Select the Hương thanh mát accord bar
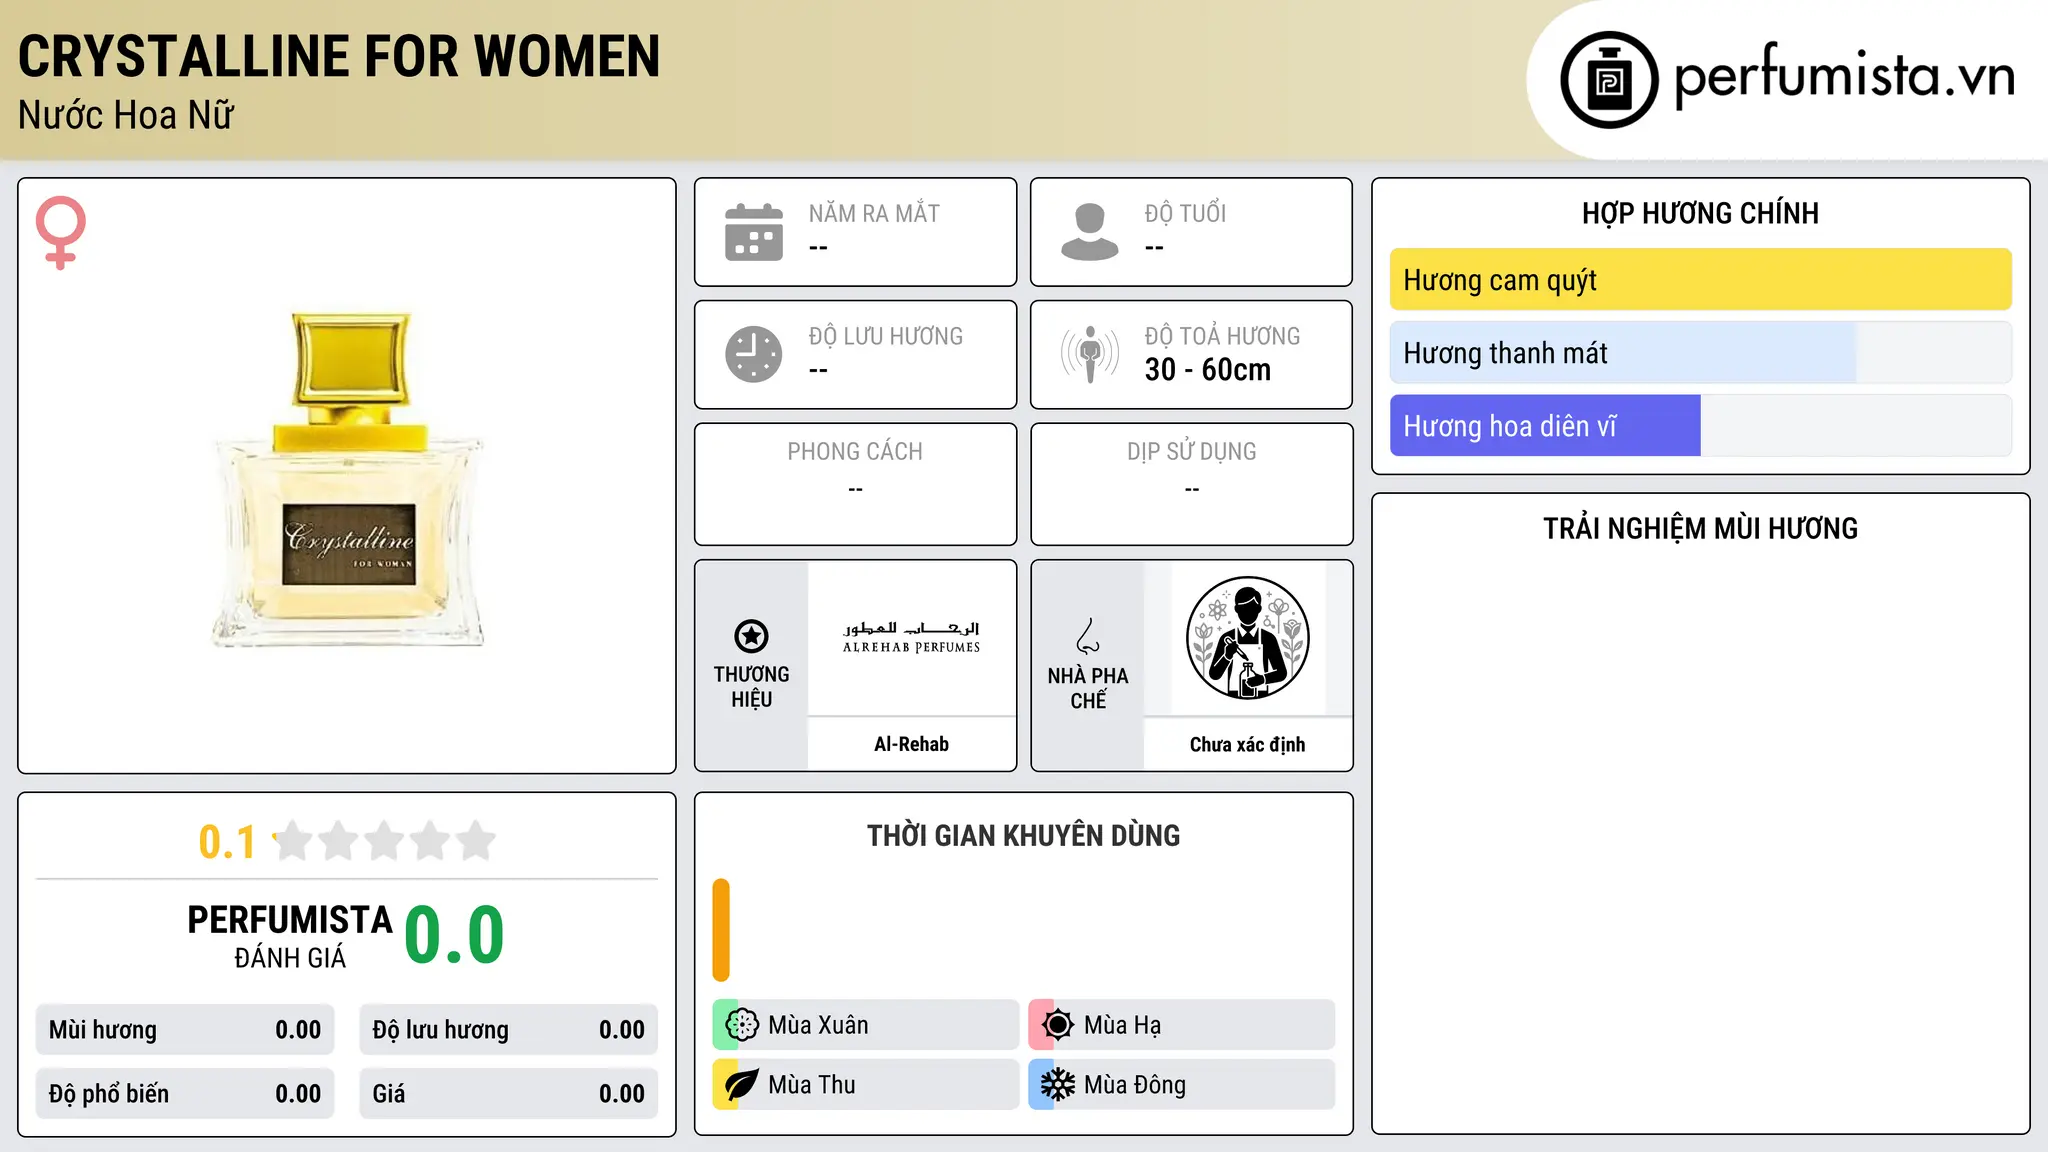Screen dimensions: 2048x1152 (x=1700, y=353)
